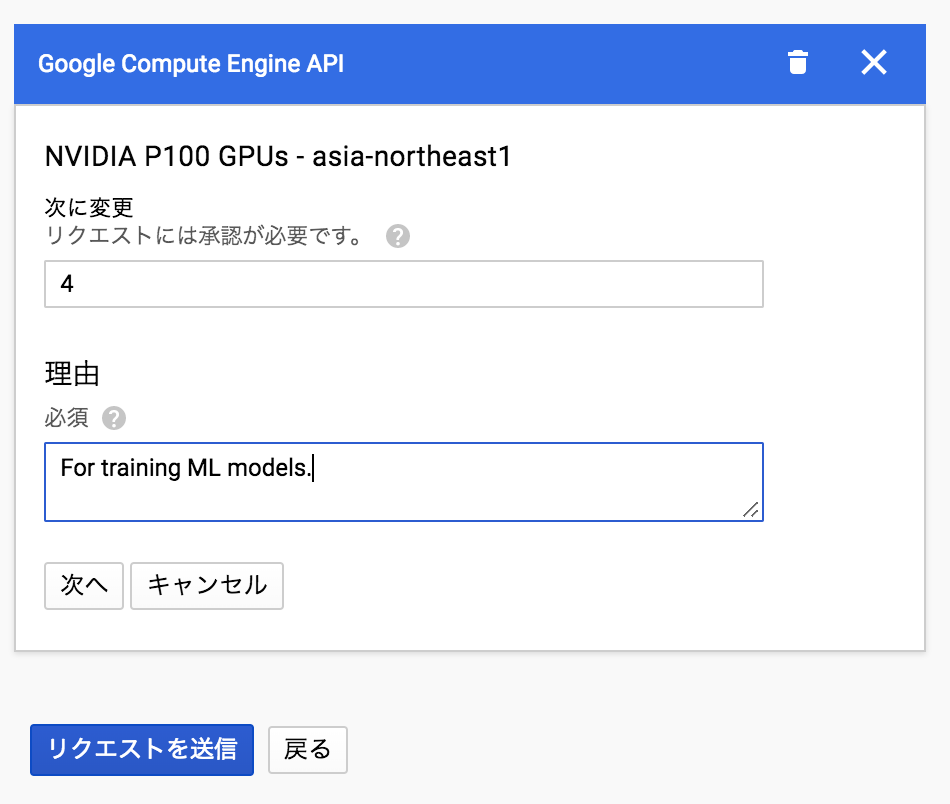
Task: Click the 理由 section heading
Action: tap(72, 374)
